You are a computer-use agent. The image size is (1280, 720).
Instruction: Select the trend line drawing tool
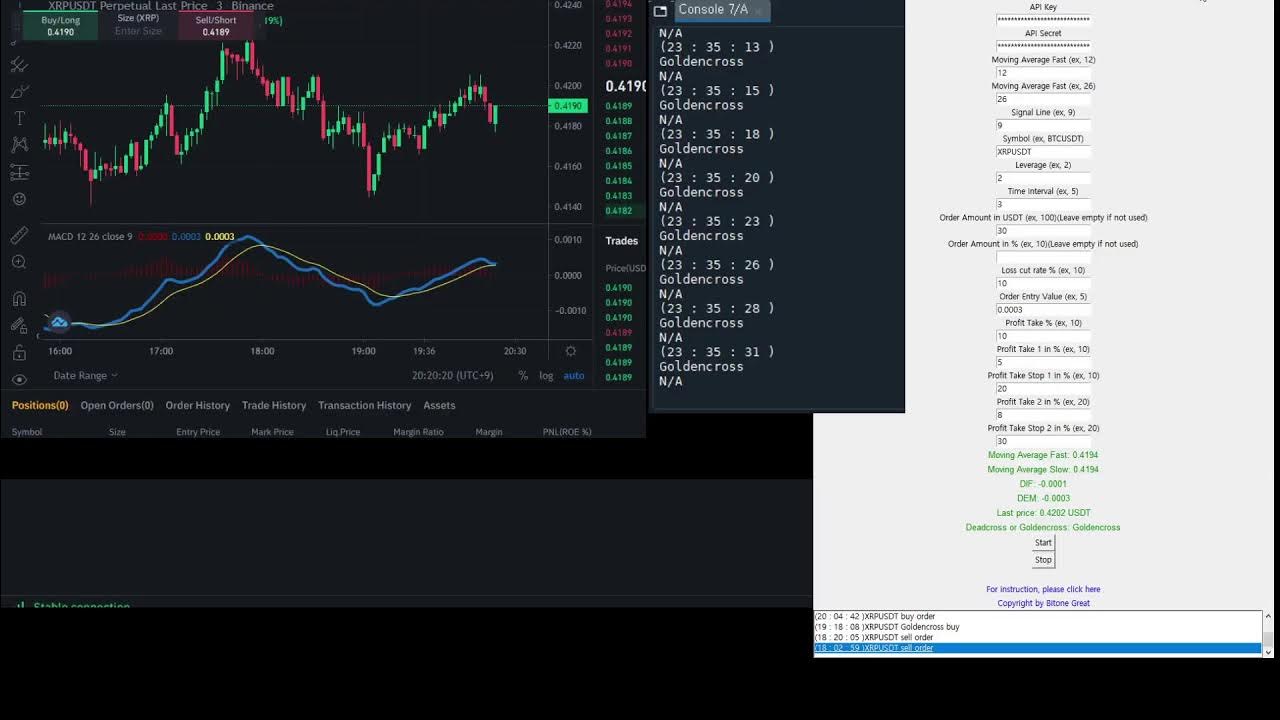19,65
